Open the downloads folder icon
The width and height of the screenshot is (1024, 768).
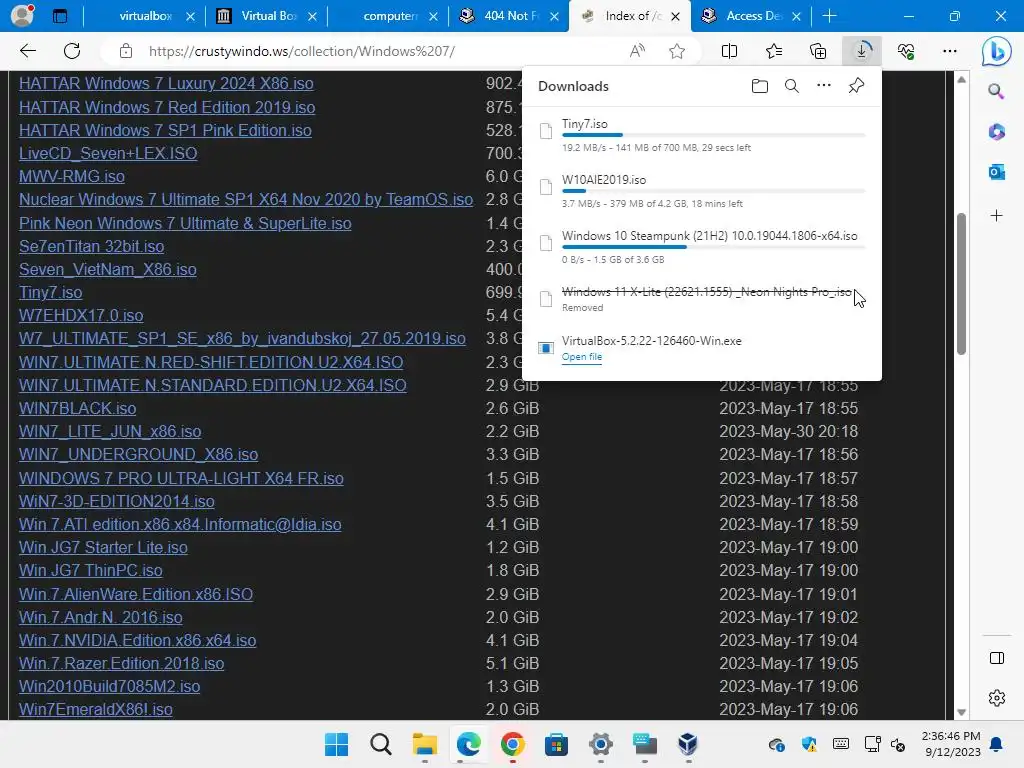click(x=760, y=86)
